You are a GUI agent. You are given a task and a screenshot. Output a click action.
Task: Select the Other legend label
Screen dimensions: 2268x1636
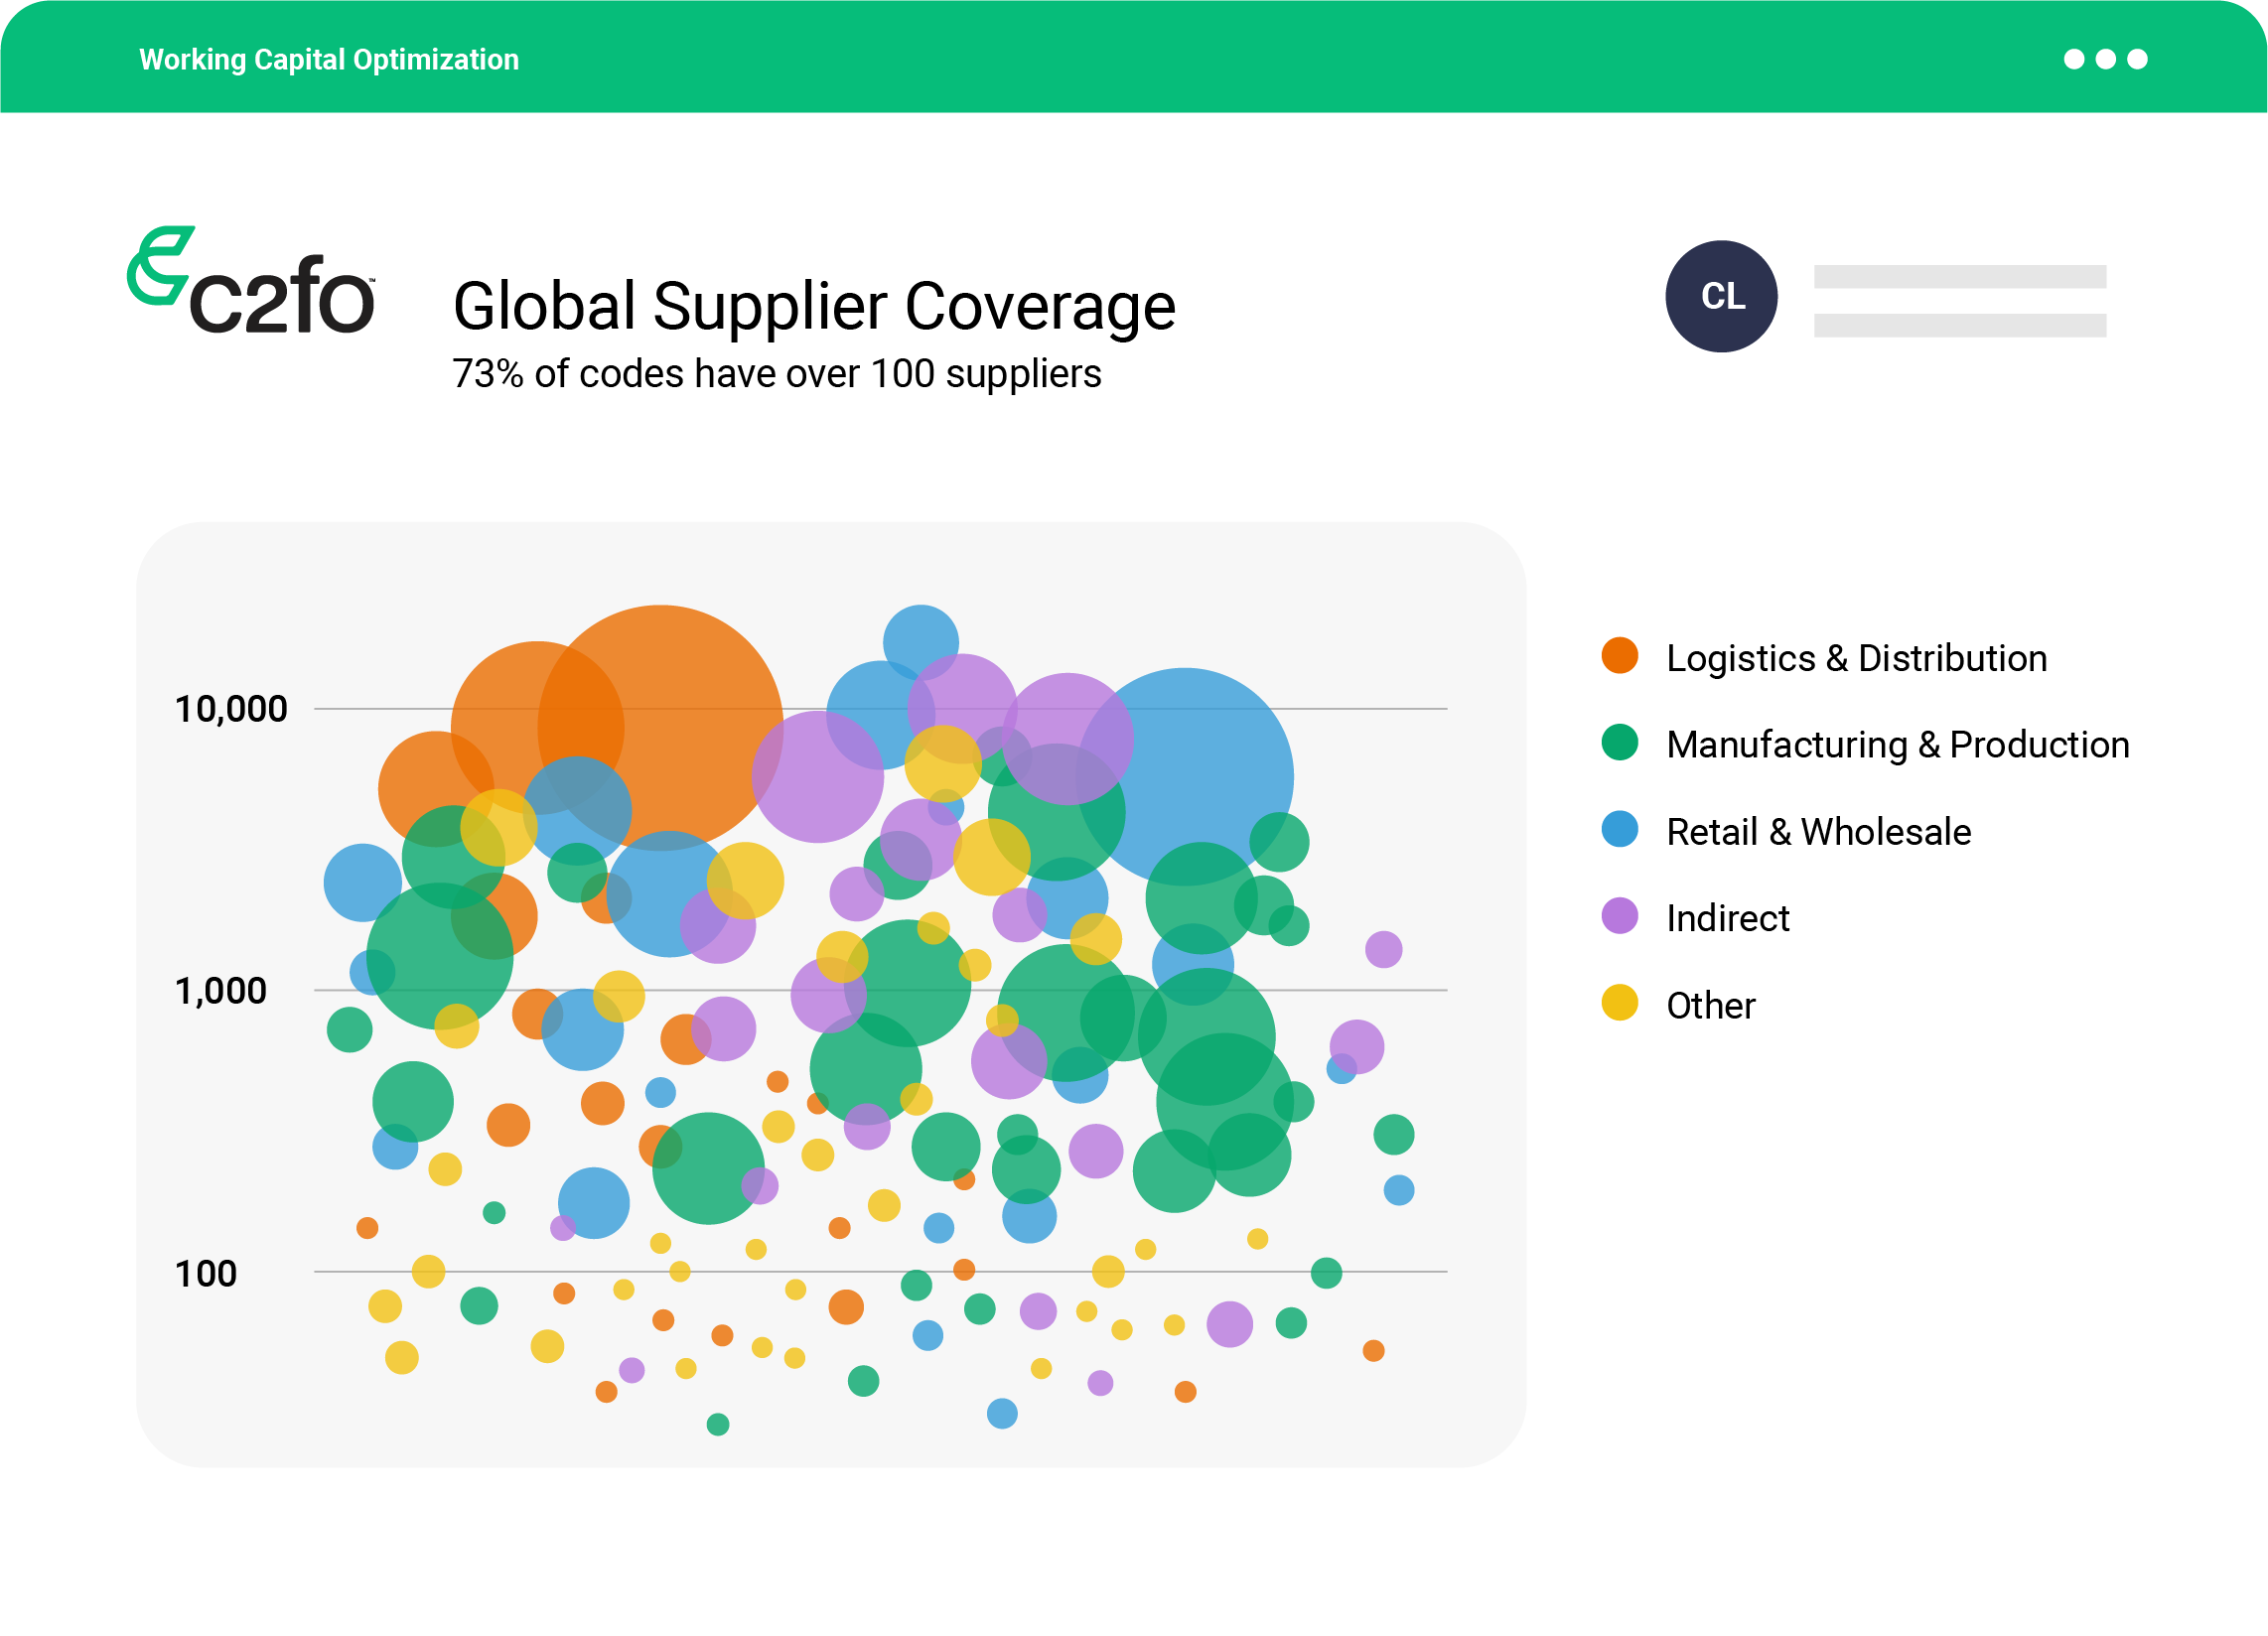coord(1710,1005)
